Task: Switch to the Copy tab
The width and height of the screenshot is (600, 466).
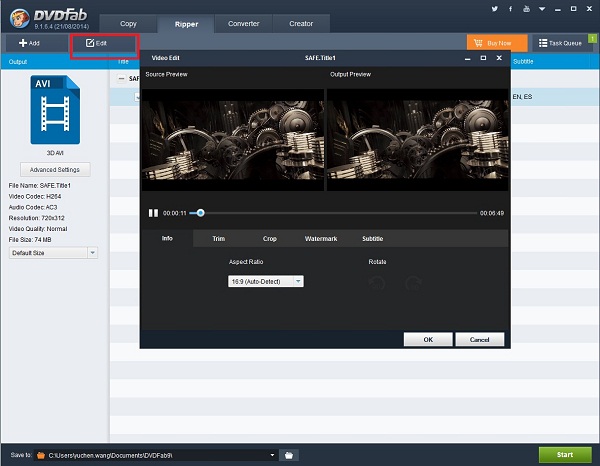Action: (x=128, y=24)
